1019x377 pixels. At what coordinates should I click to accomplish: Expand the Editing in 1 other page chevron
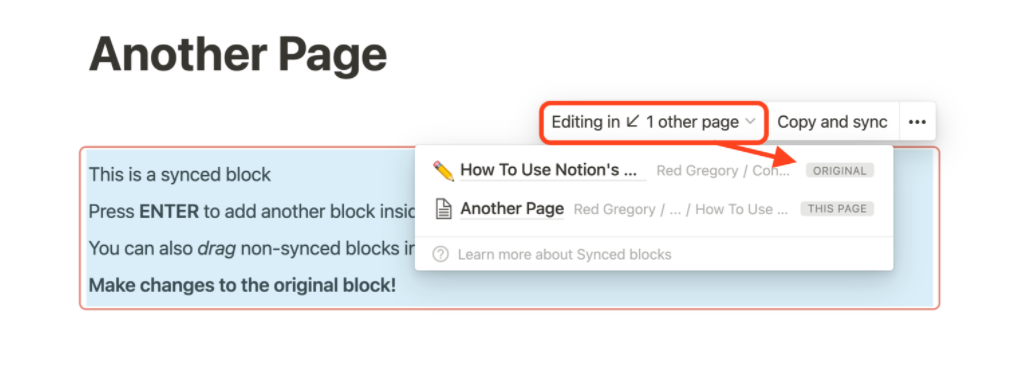749,122
